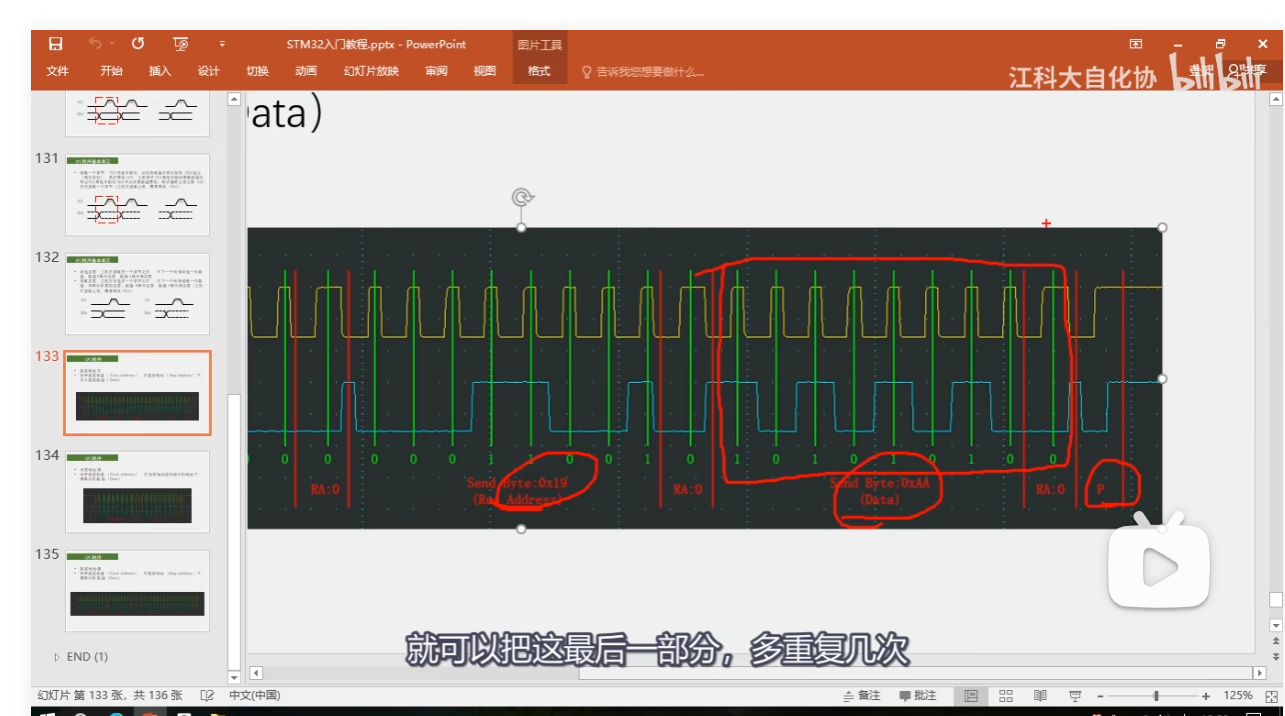Switch to Slide Sorter view icon
This screenshot has width=1285, height=716.
tap(1006, 695)
